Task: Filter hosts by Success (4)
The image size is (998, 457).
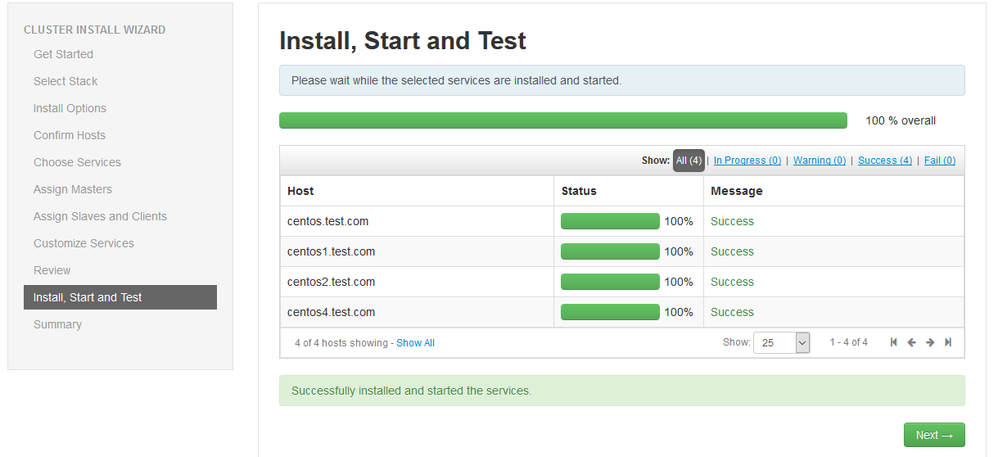Action: [x=884, y=160]
